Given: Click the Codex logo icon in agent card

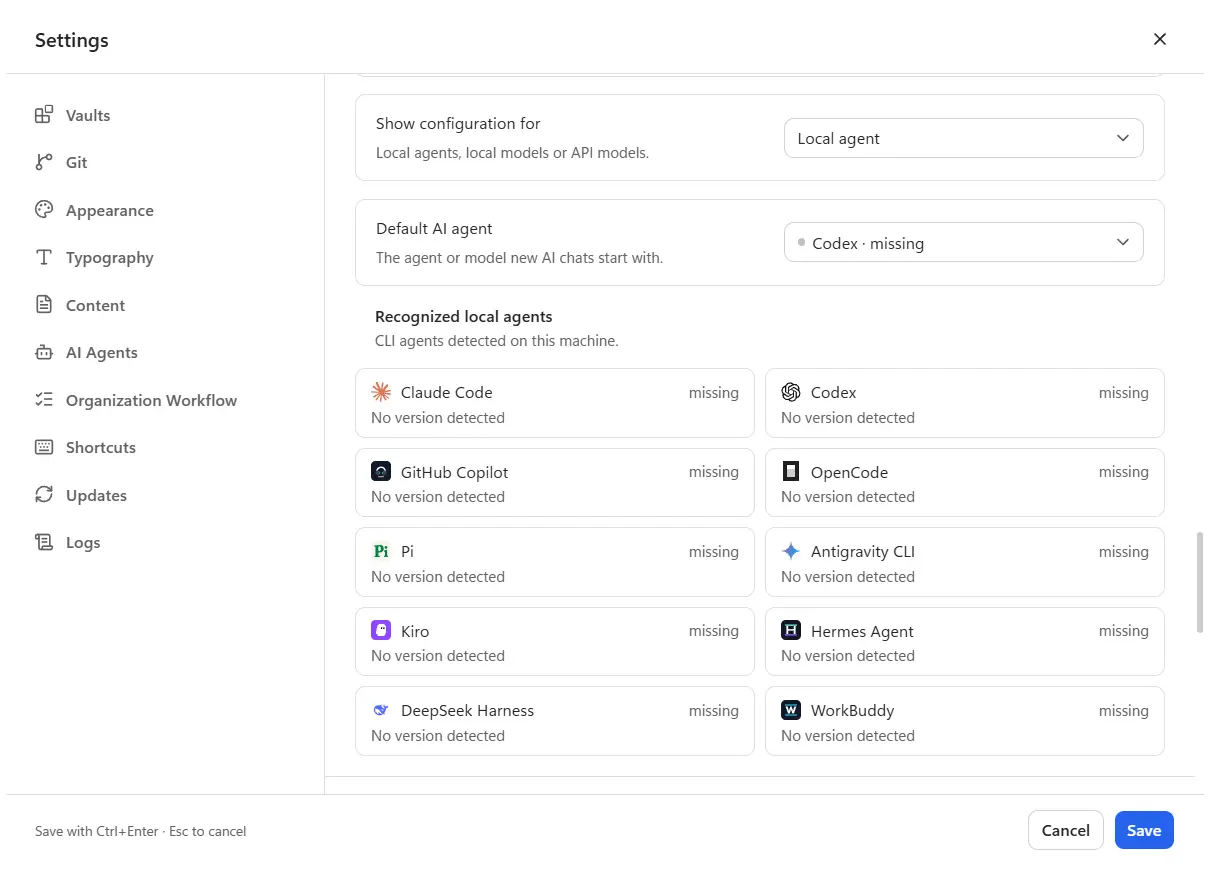Looking at the screenshot, I should tap(791, 392).
